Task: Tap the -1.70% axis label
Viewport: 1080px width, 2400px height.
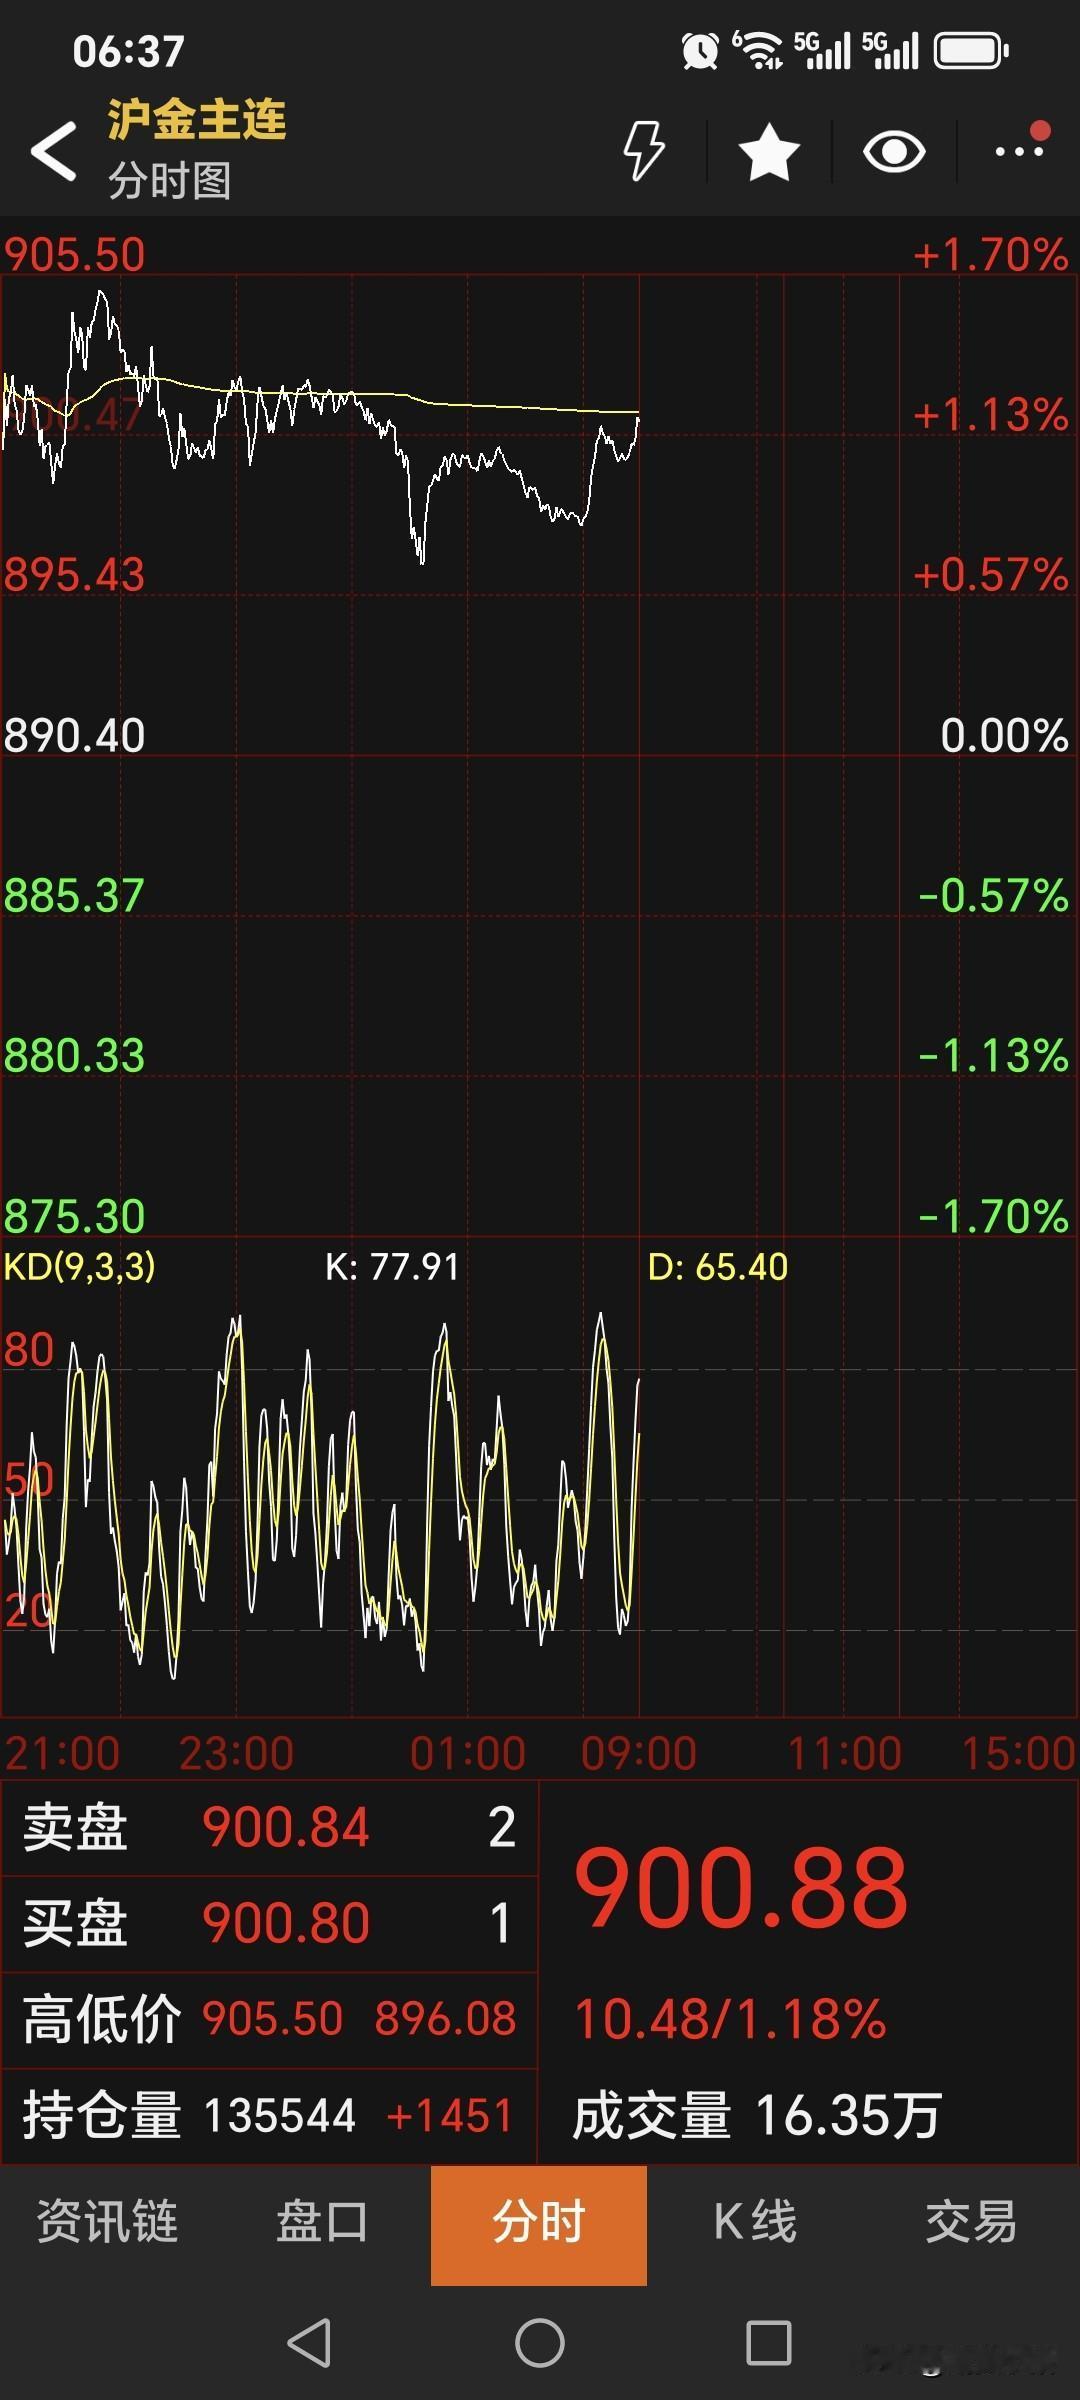Action: point(994,1216)
